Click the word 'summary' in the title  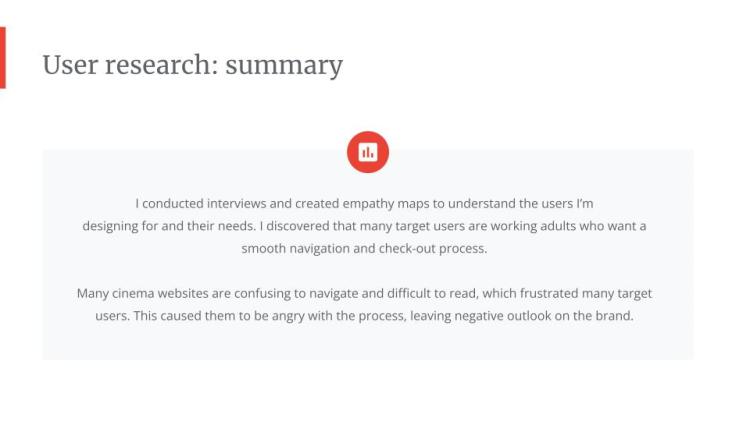coord(284,66)
